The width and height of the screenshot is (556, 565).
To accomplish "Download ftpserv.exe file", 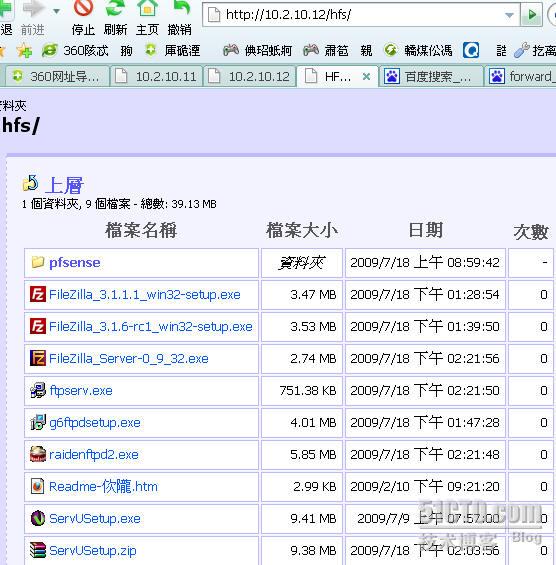I will (81, 391).
